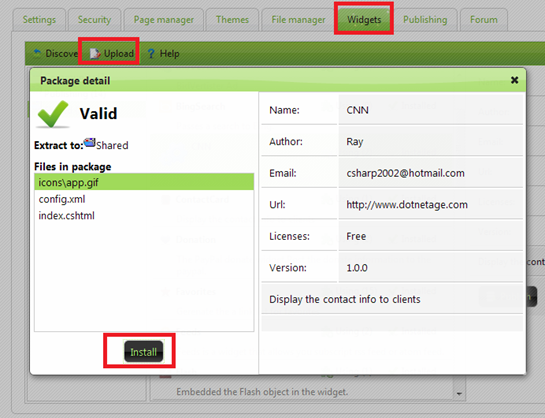This screenshot has height=418, width=545.
Task: Select config.xml in Files in package
Action: (144, 199)
